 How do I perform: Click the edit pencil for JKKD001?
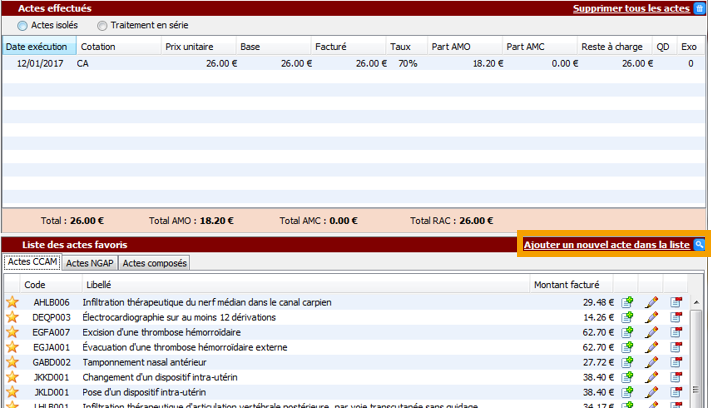652,377
